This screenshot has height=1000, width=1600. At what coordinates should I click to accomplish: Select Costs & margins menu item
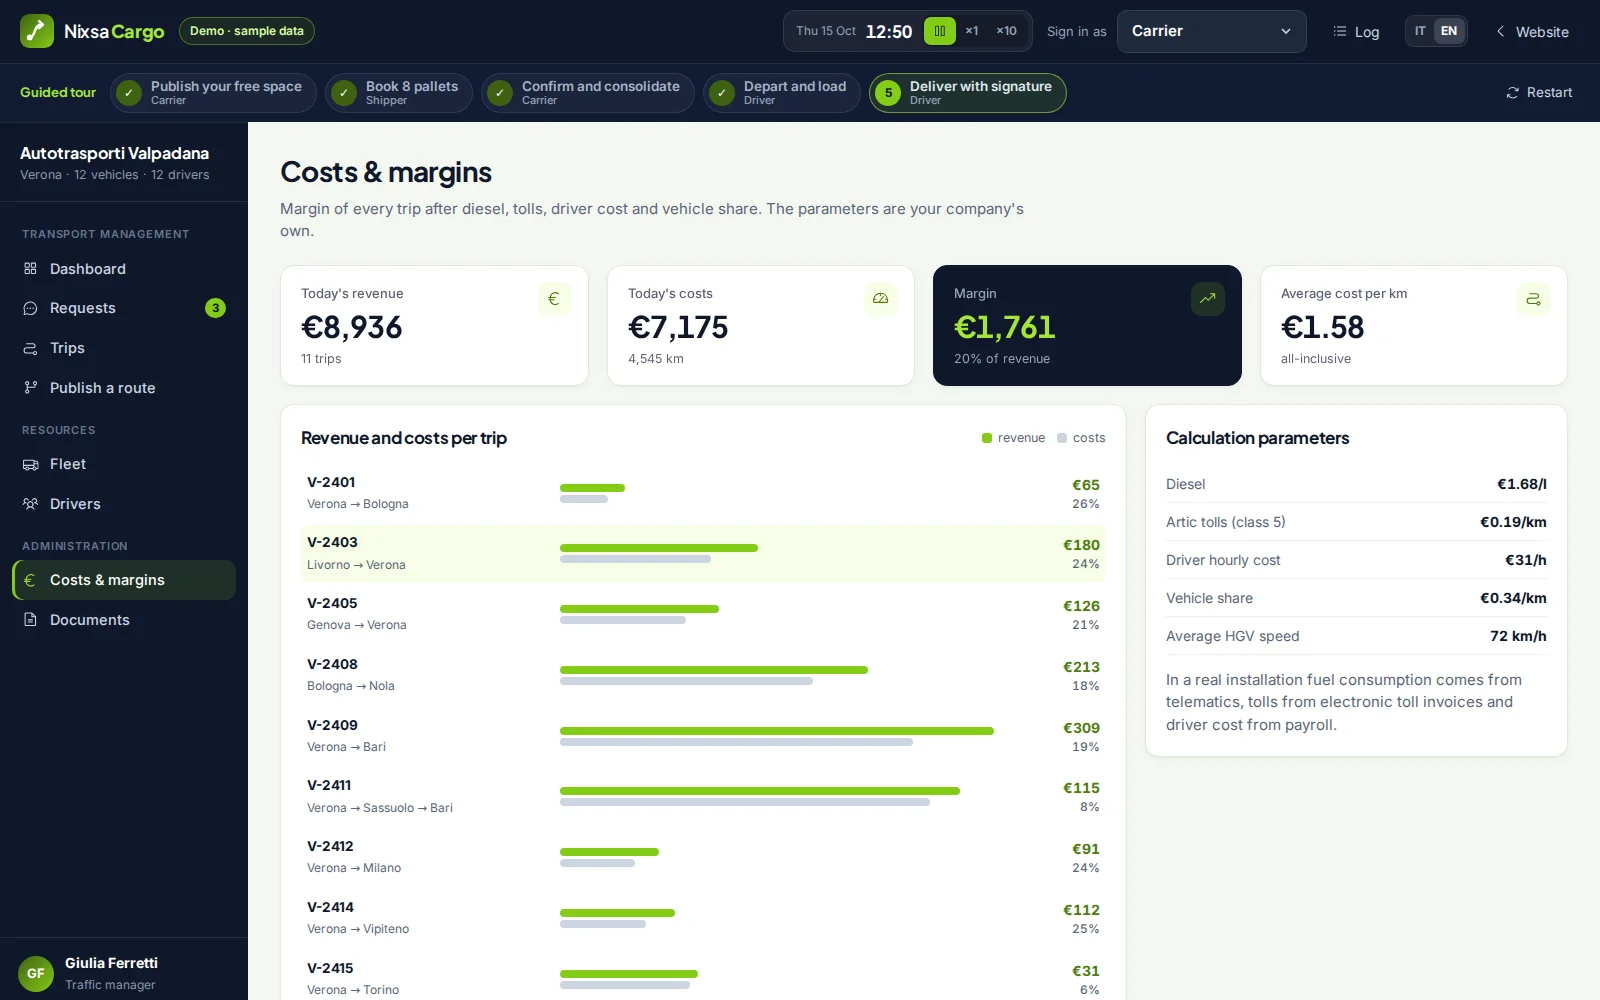point(124,580)
